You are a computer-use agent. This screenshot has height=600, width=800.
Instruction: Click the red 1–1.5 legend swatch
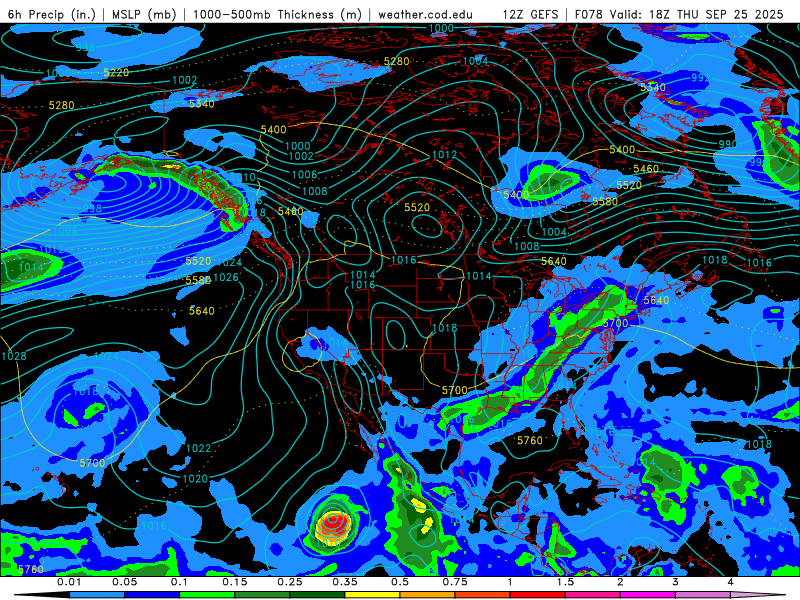point(538,595)
